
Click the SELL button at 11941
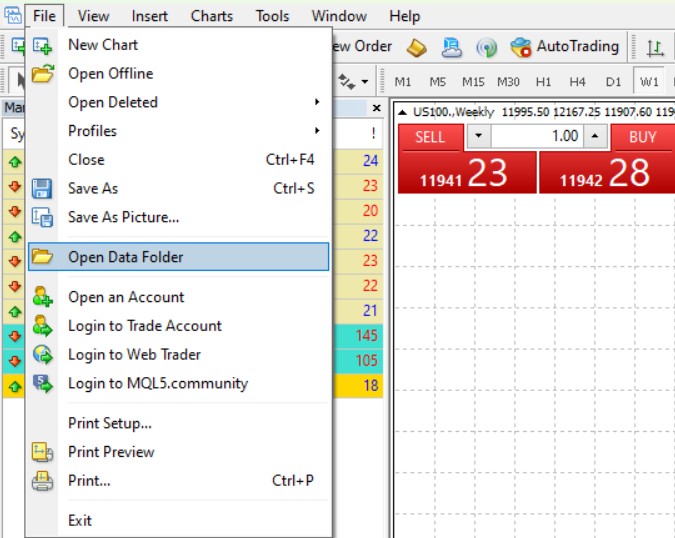coord(467,173)
